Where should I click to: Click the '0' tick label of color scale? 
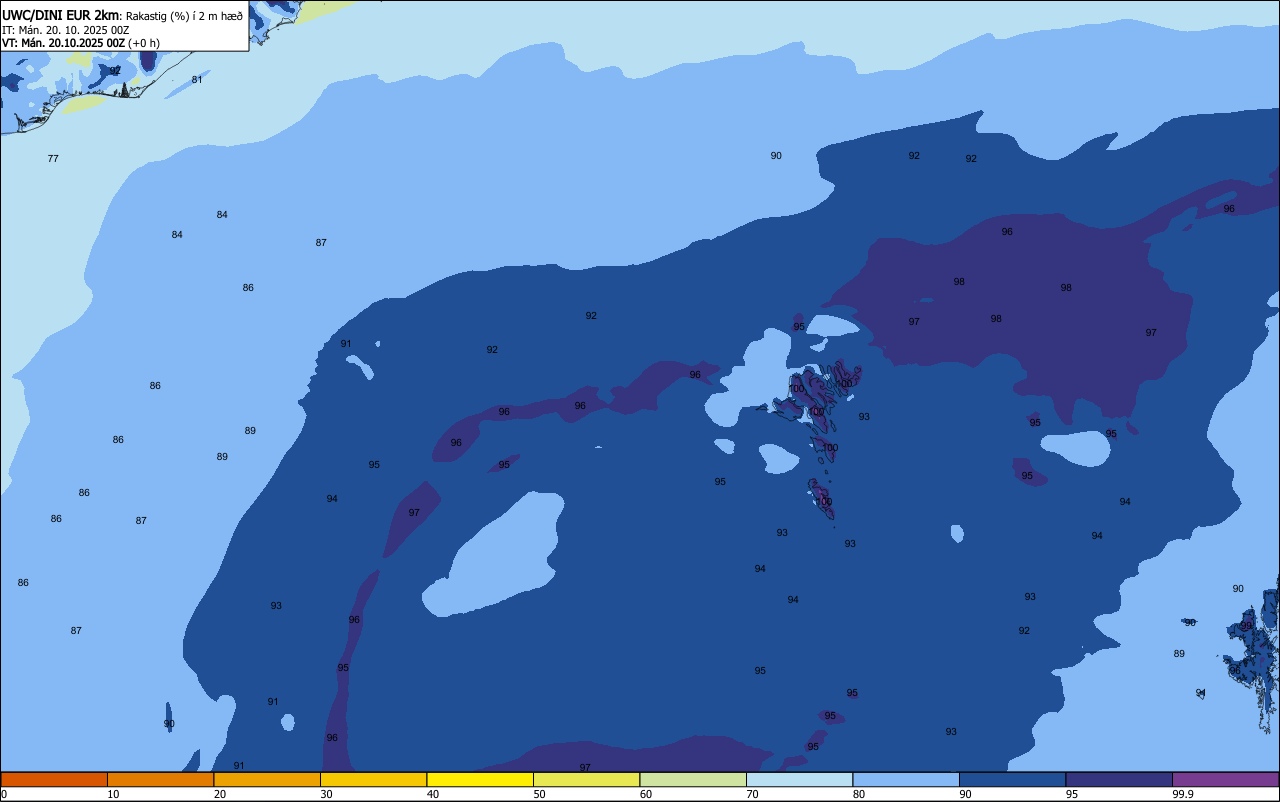tap(4, 794)
